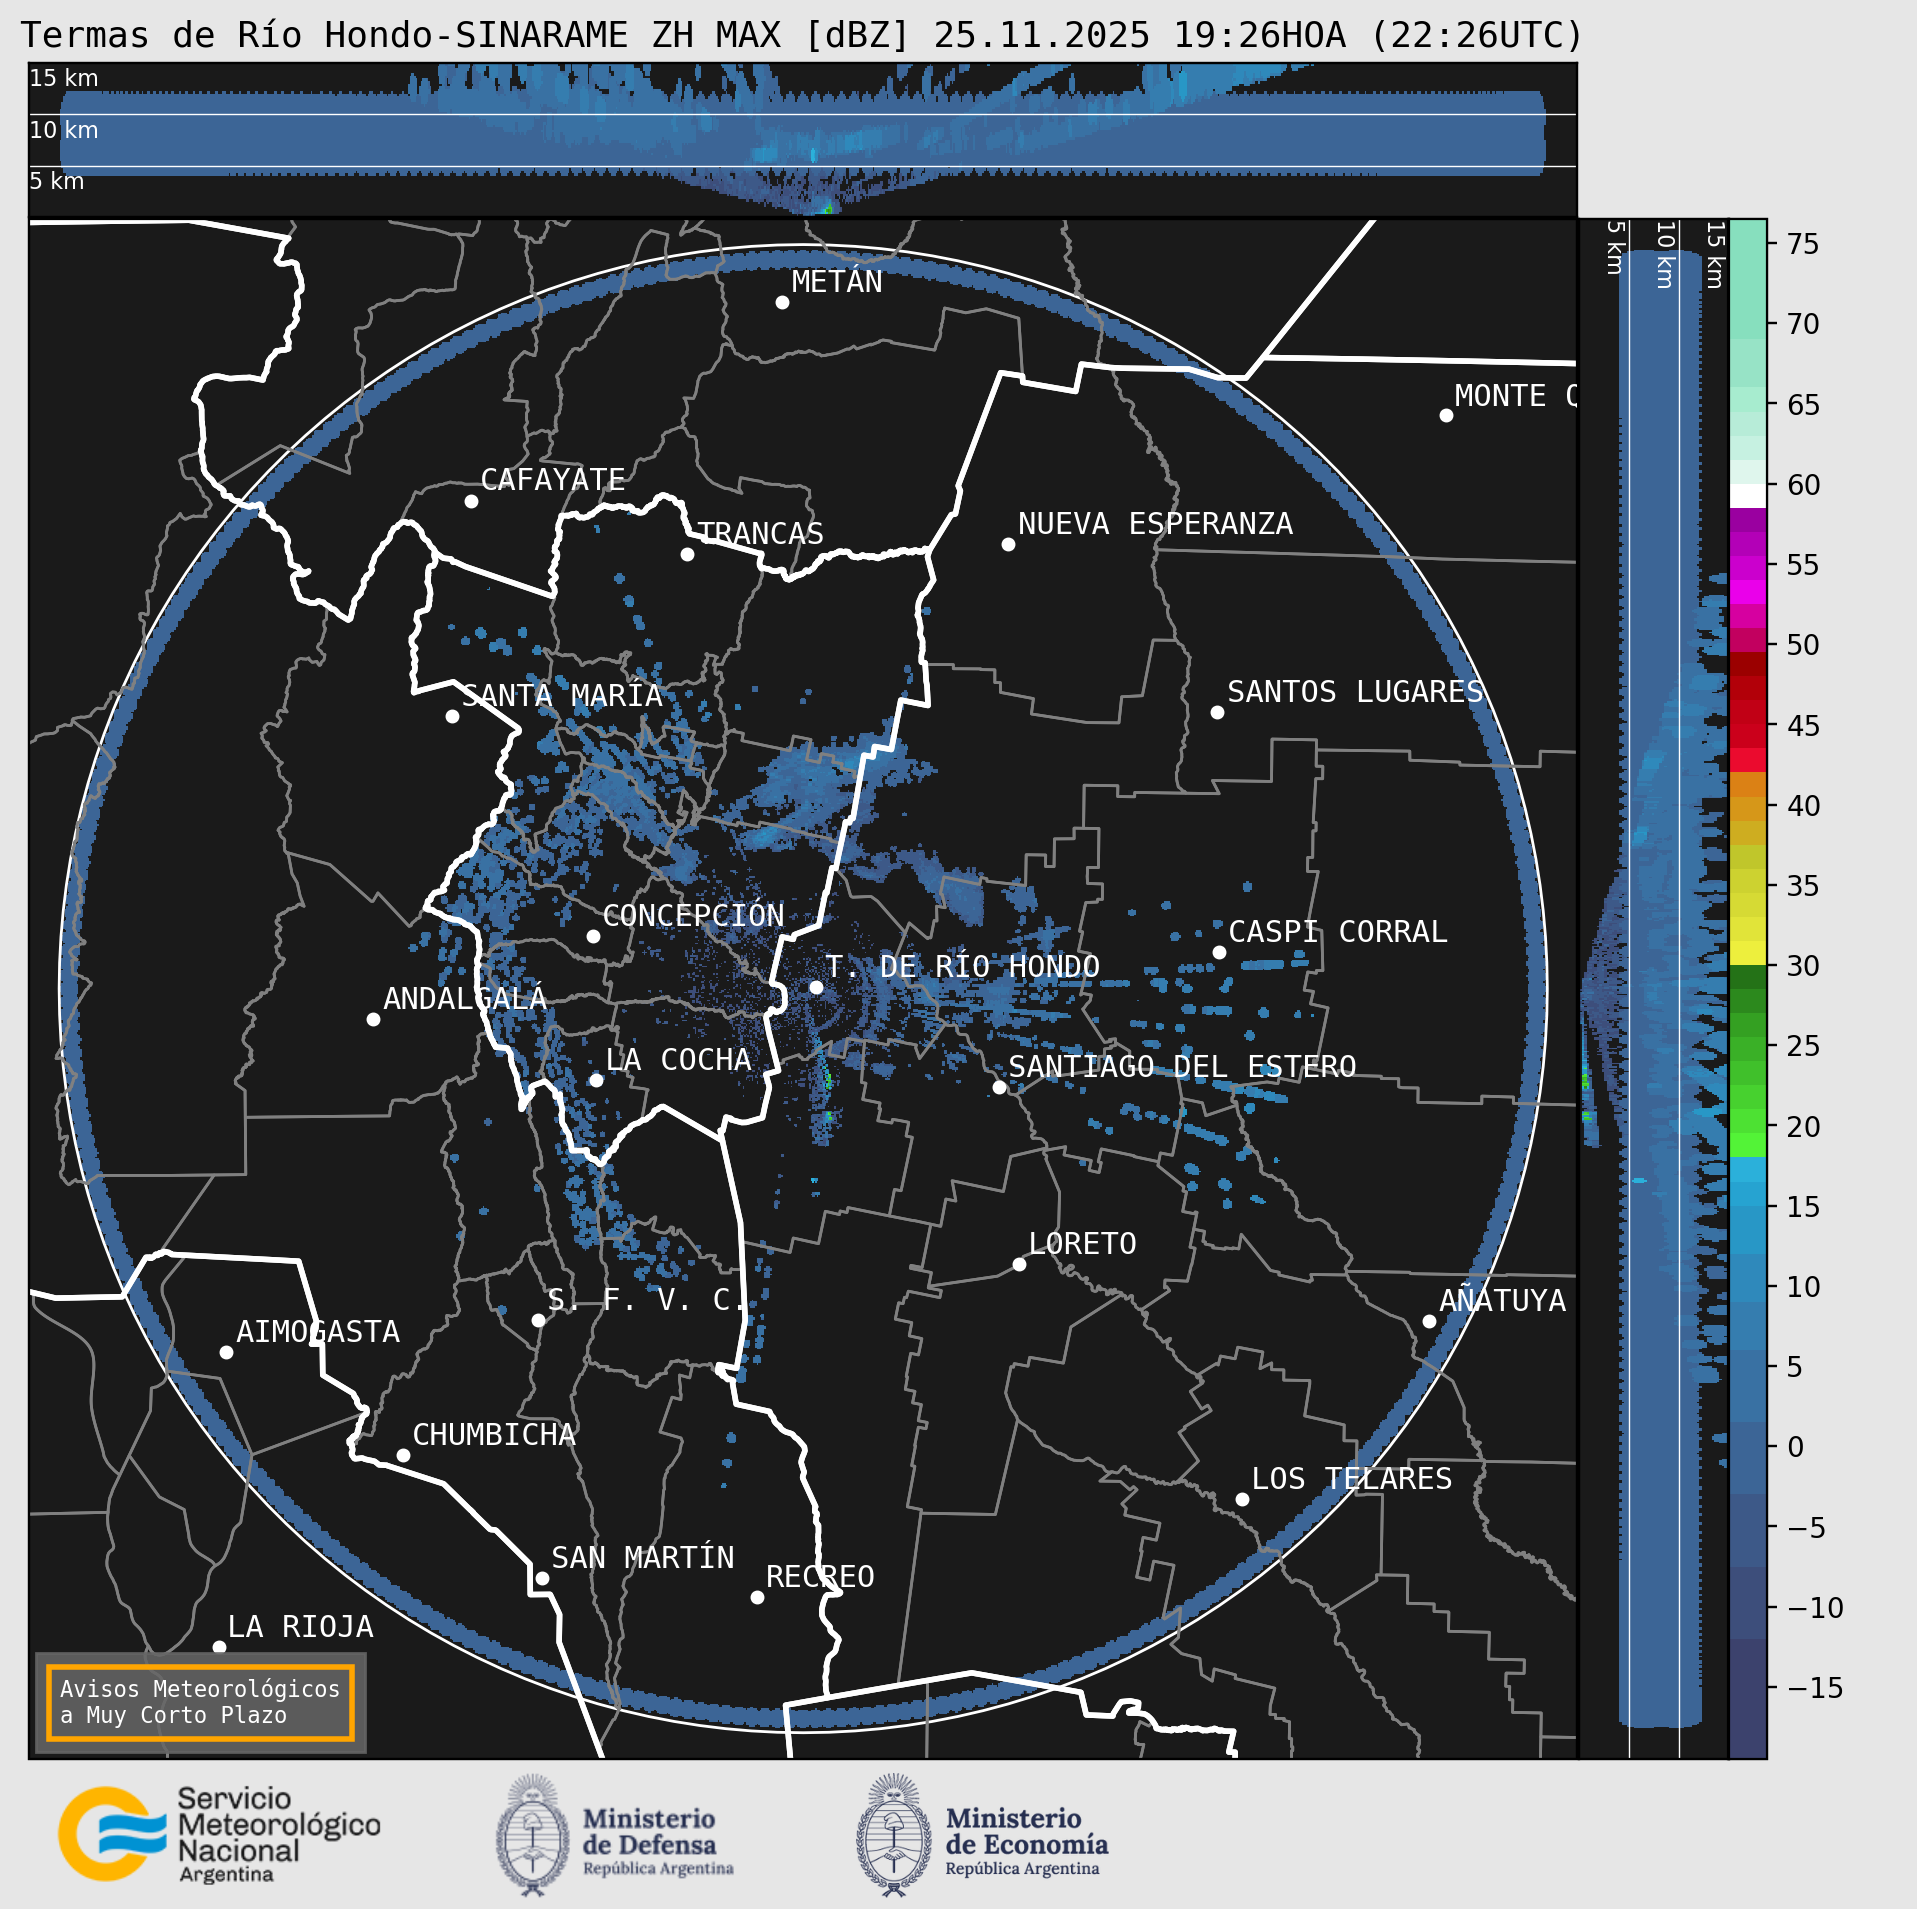Click the Los Telares city marker
This screenshot has width=1917, height=1909.
click(x=1242, y=1499)
